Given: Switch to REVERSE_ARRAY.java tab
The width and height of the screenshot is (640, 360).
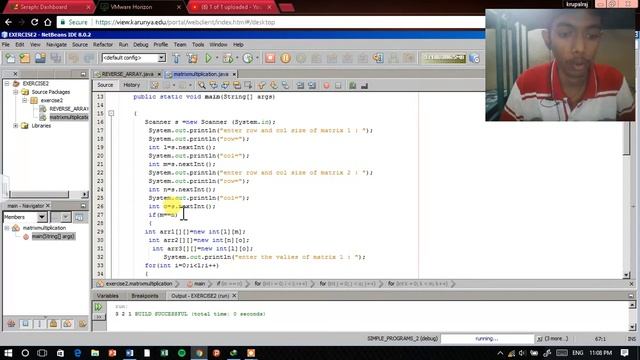Looking at the screenshot, I should tap(127, 74).
